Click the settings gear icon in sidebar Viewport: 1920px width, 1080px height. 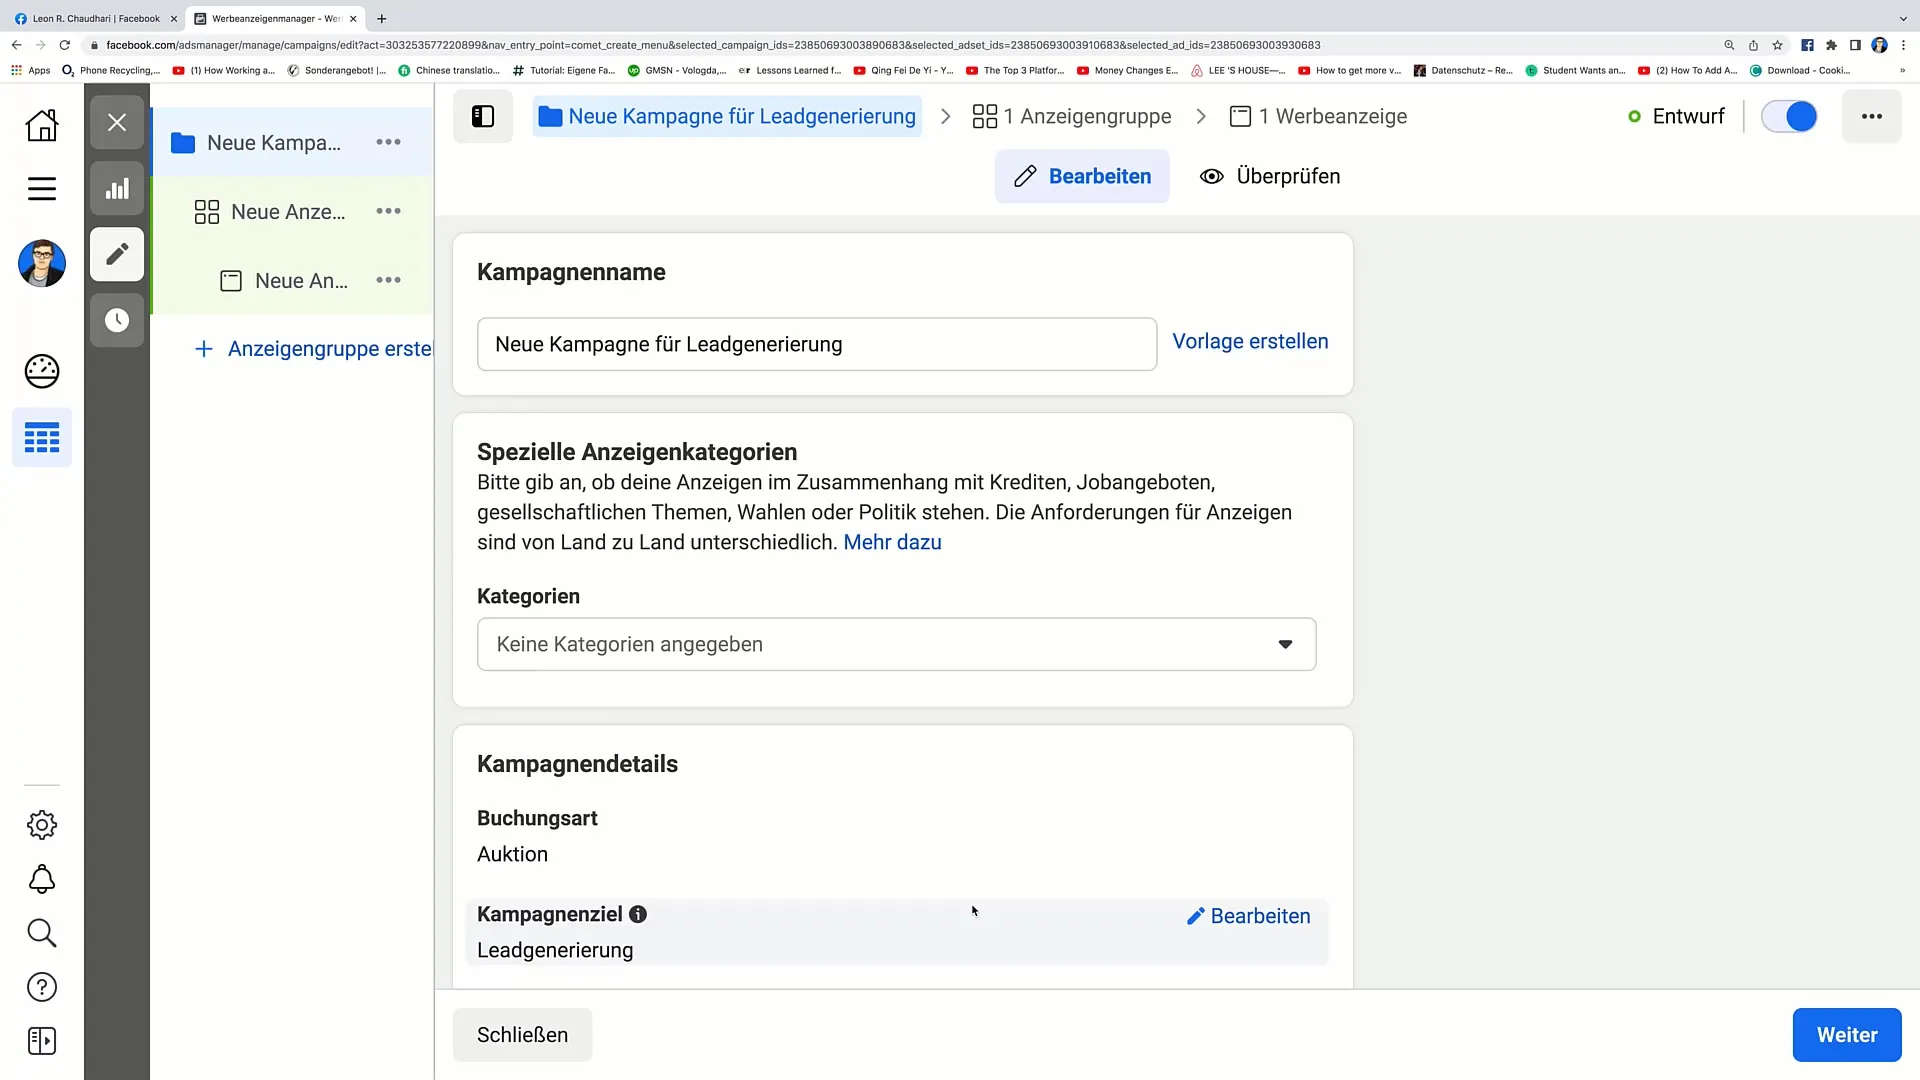(41, 824)
